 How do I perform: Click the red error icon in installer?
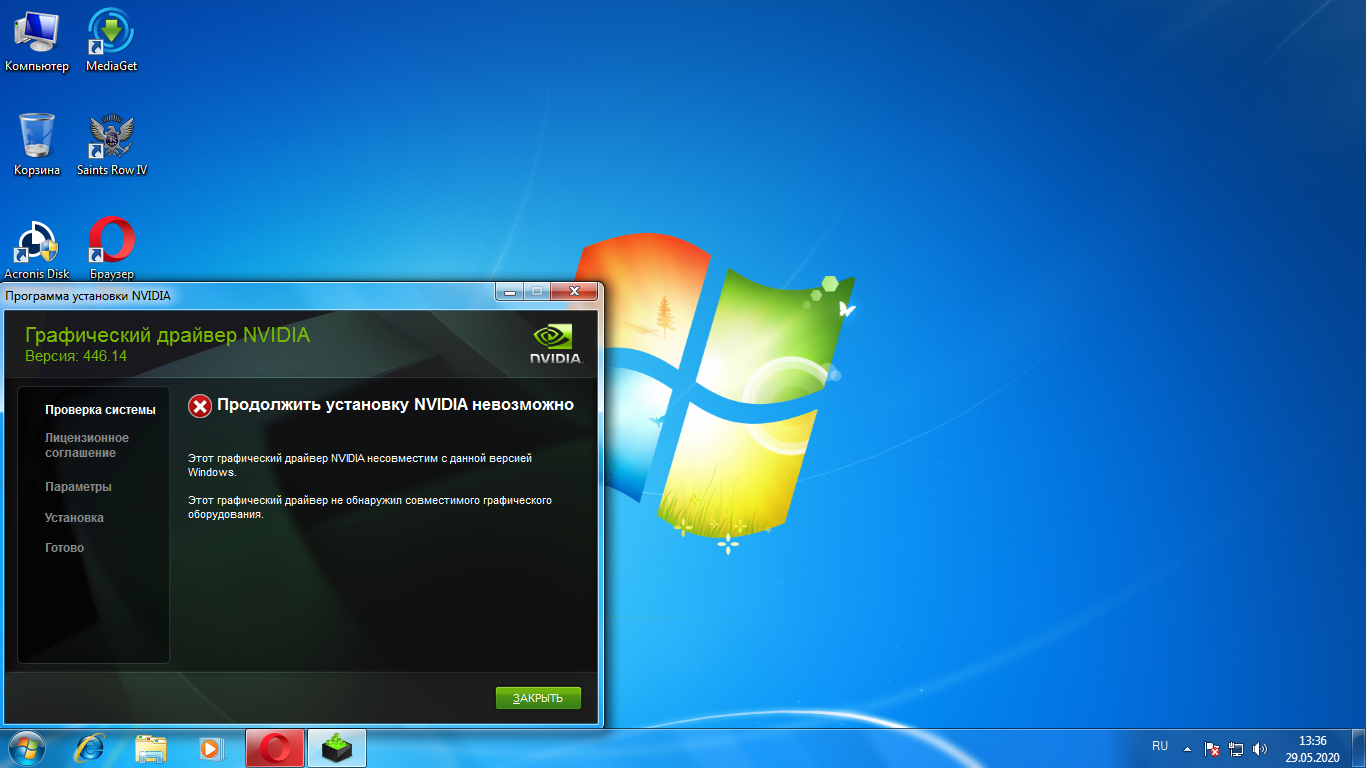pos(200,405)
